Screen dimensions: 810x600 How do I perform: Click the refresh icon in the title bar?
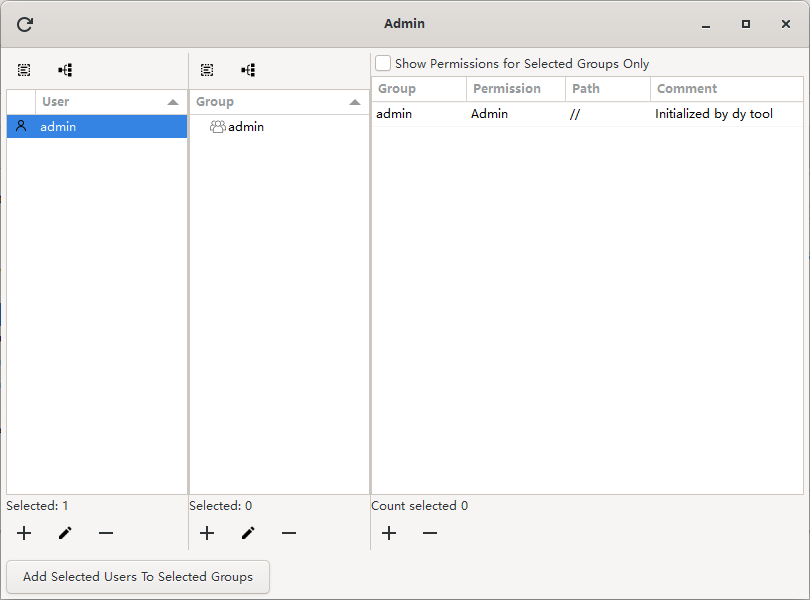(23, 23)
